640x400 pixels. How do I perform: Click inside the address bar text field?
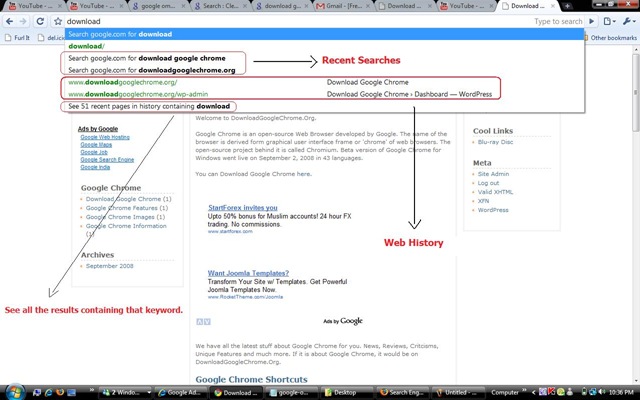coord(300,21)
